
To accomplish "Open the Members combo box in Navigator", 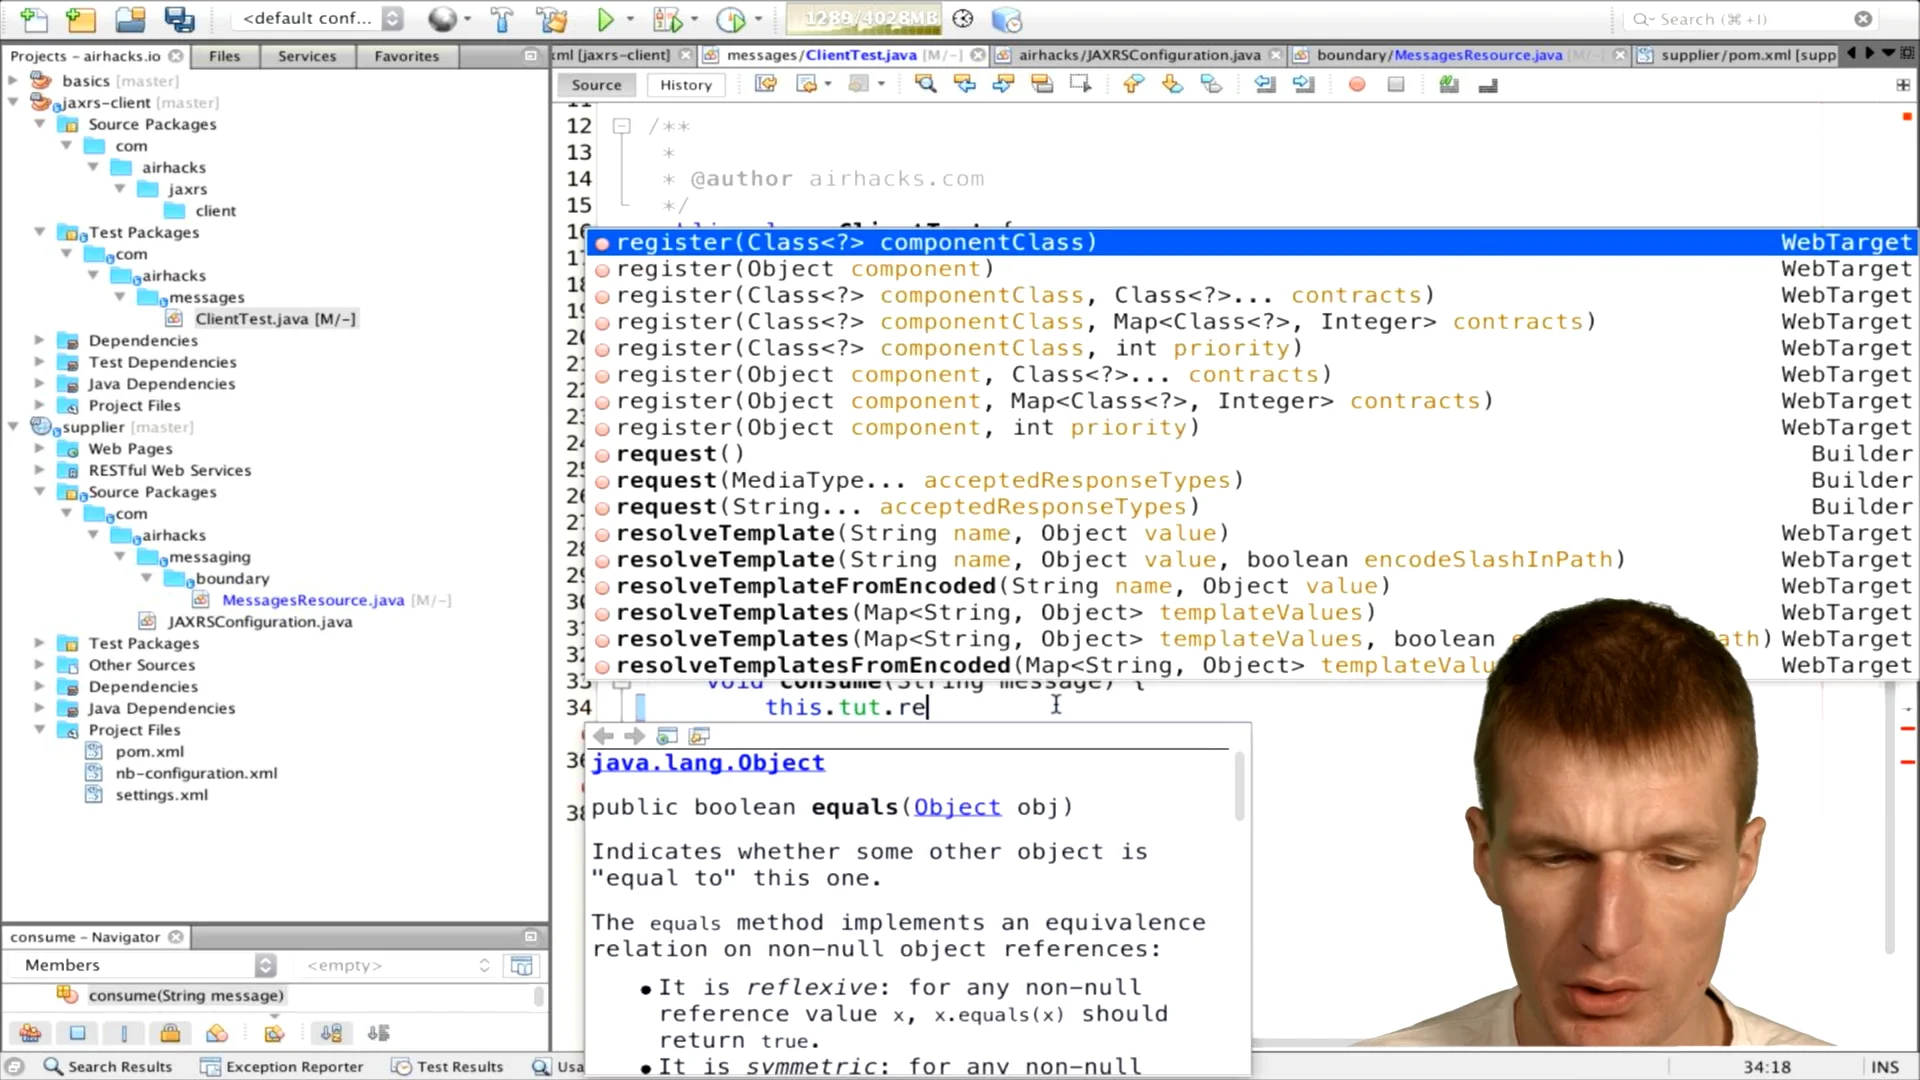I will [141, 965].
